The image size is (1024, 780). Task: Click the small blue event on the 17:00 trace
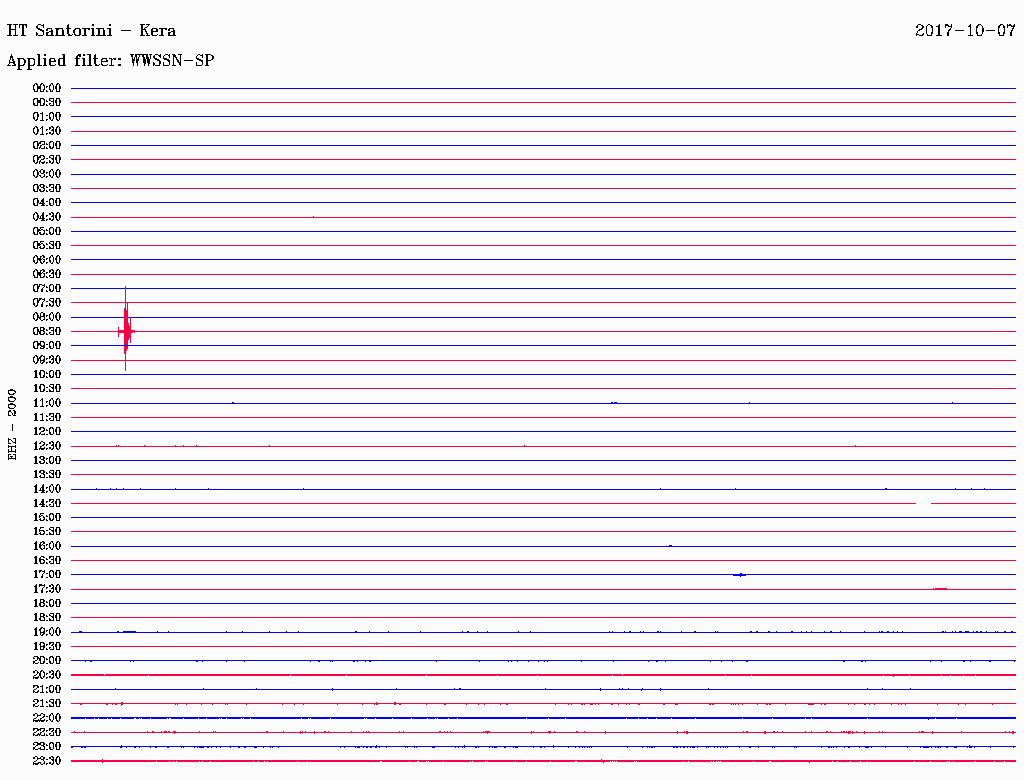[x=740, y=575]
